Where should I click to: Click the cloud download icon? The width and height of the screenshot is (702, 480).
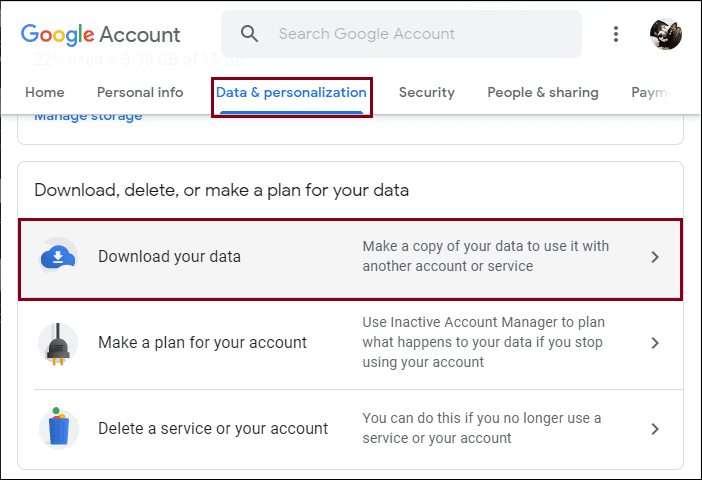[58, 257]
